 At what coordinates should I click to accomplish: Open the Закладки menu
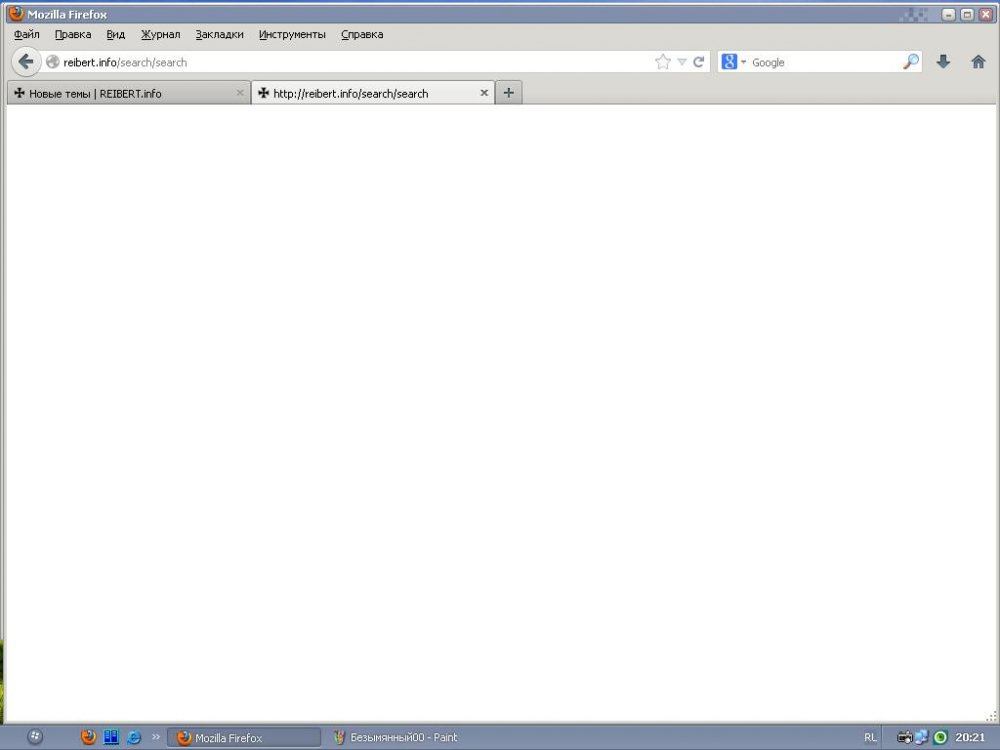[x=219, y=34]
